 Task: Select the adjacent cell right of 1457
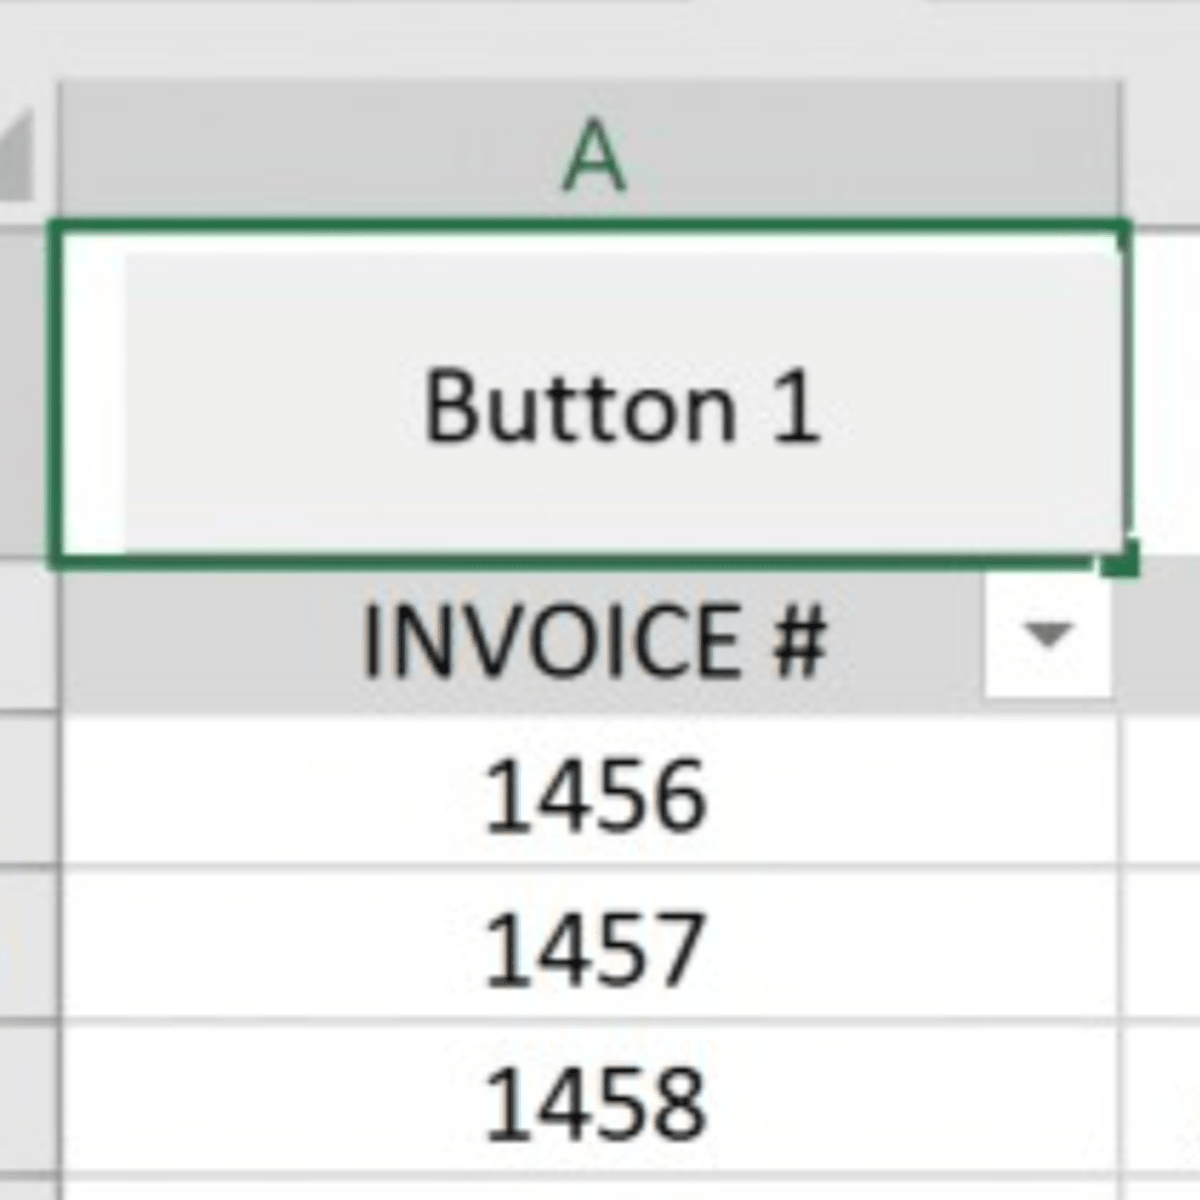(x=1162, y=943)
